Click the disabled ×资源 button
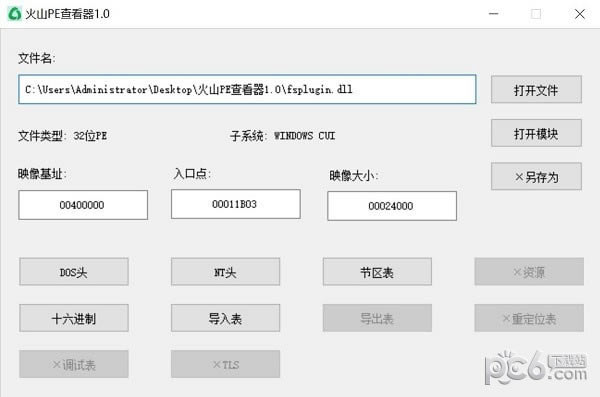Image resolution: width=600 pixels, height=397 pixels. tap(529, 272)
